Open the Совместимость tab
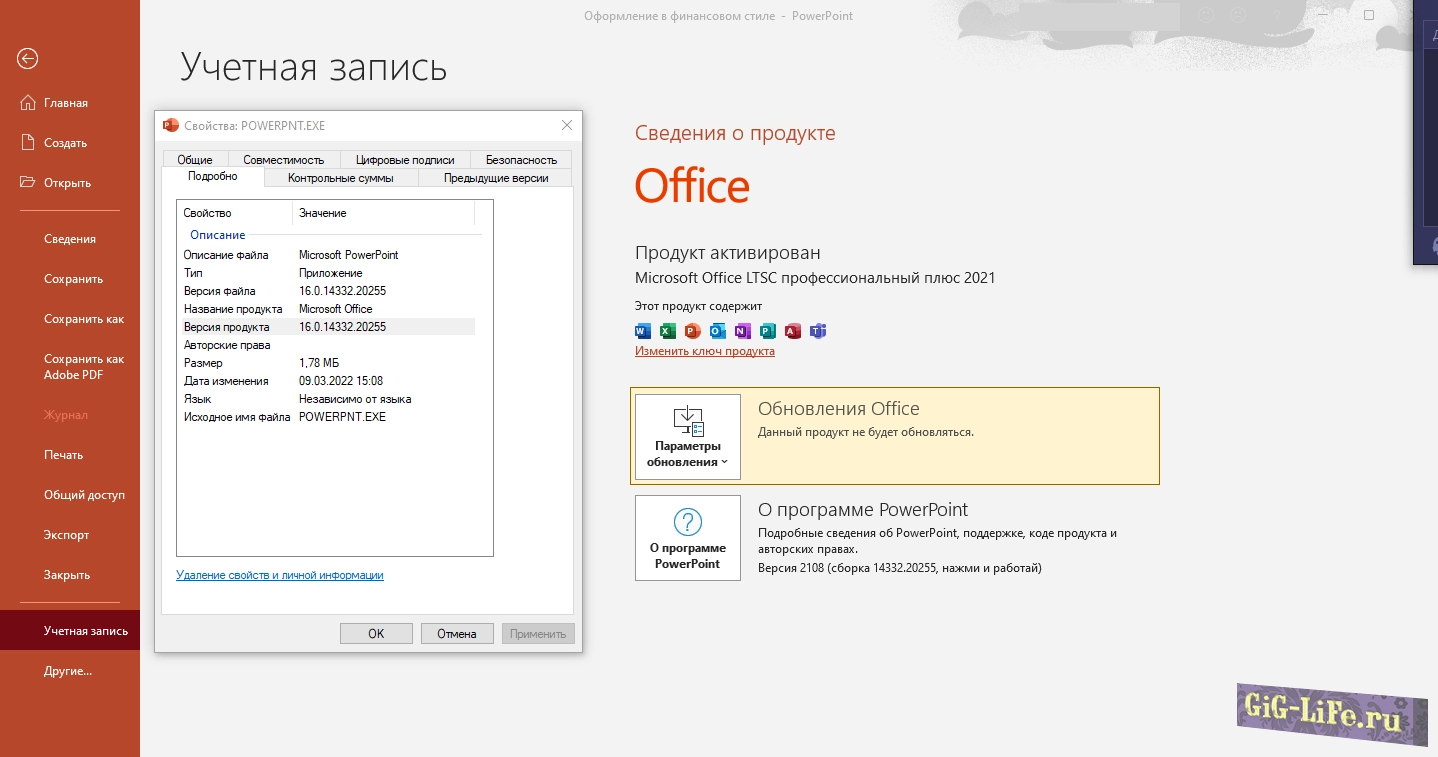This screenshot has height=757, width=1438. point(284,159)
